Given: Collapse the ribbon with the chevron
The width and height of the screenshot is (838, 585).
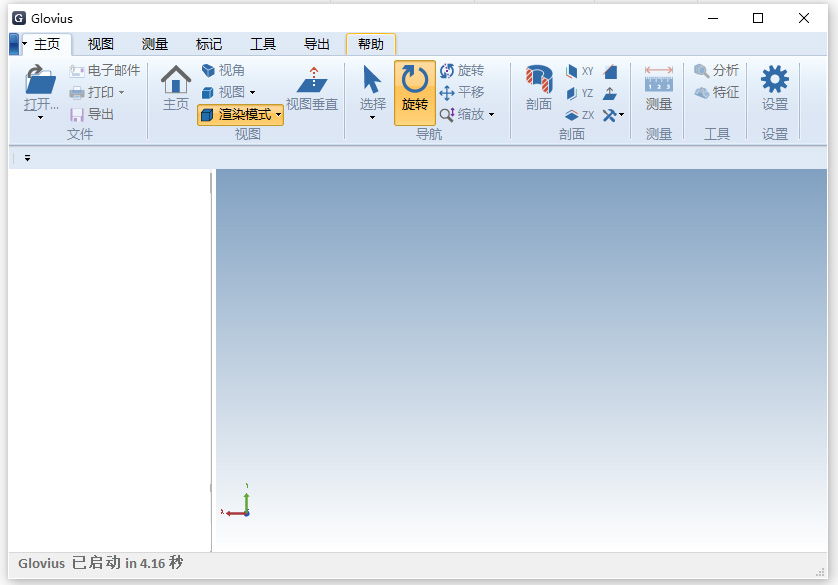Looking at the screenshot, I should [27, 157].
